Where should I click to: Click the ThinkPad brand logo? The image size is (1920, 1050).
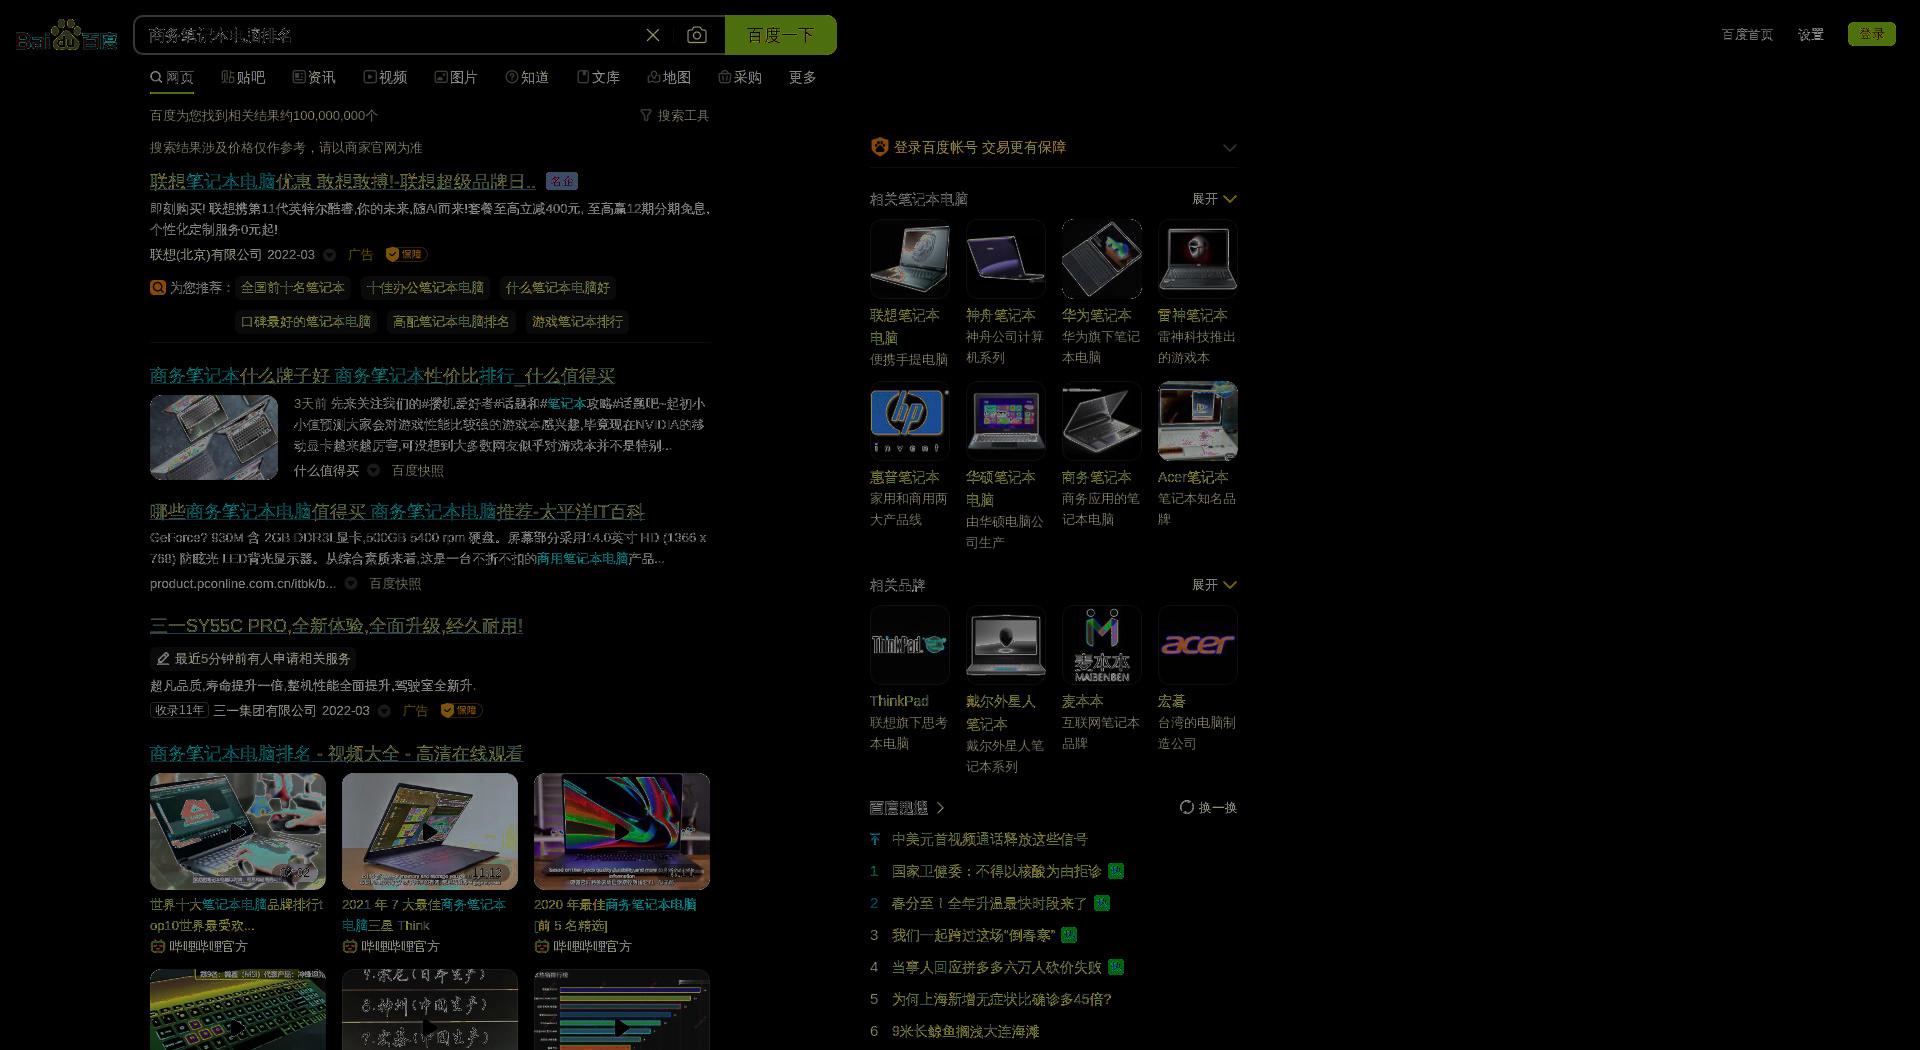coord(910,645)
